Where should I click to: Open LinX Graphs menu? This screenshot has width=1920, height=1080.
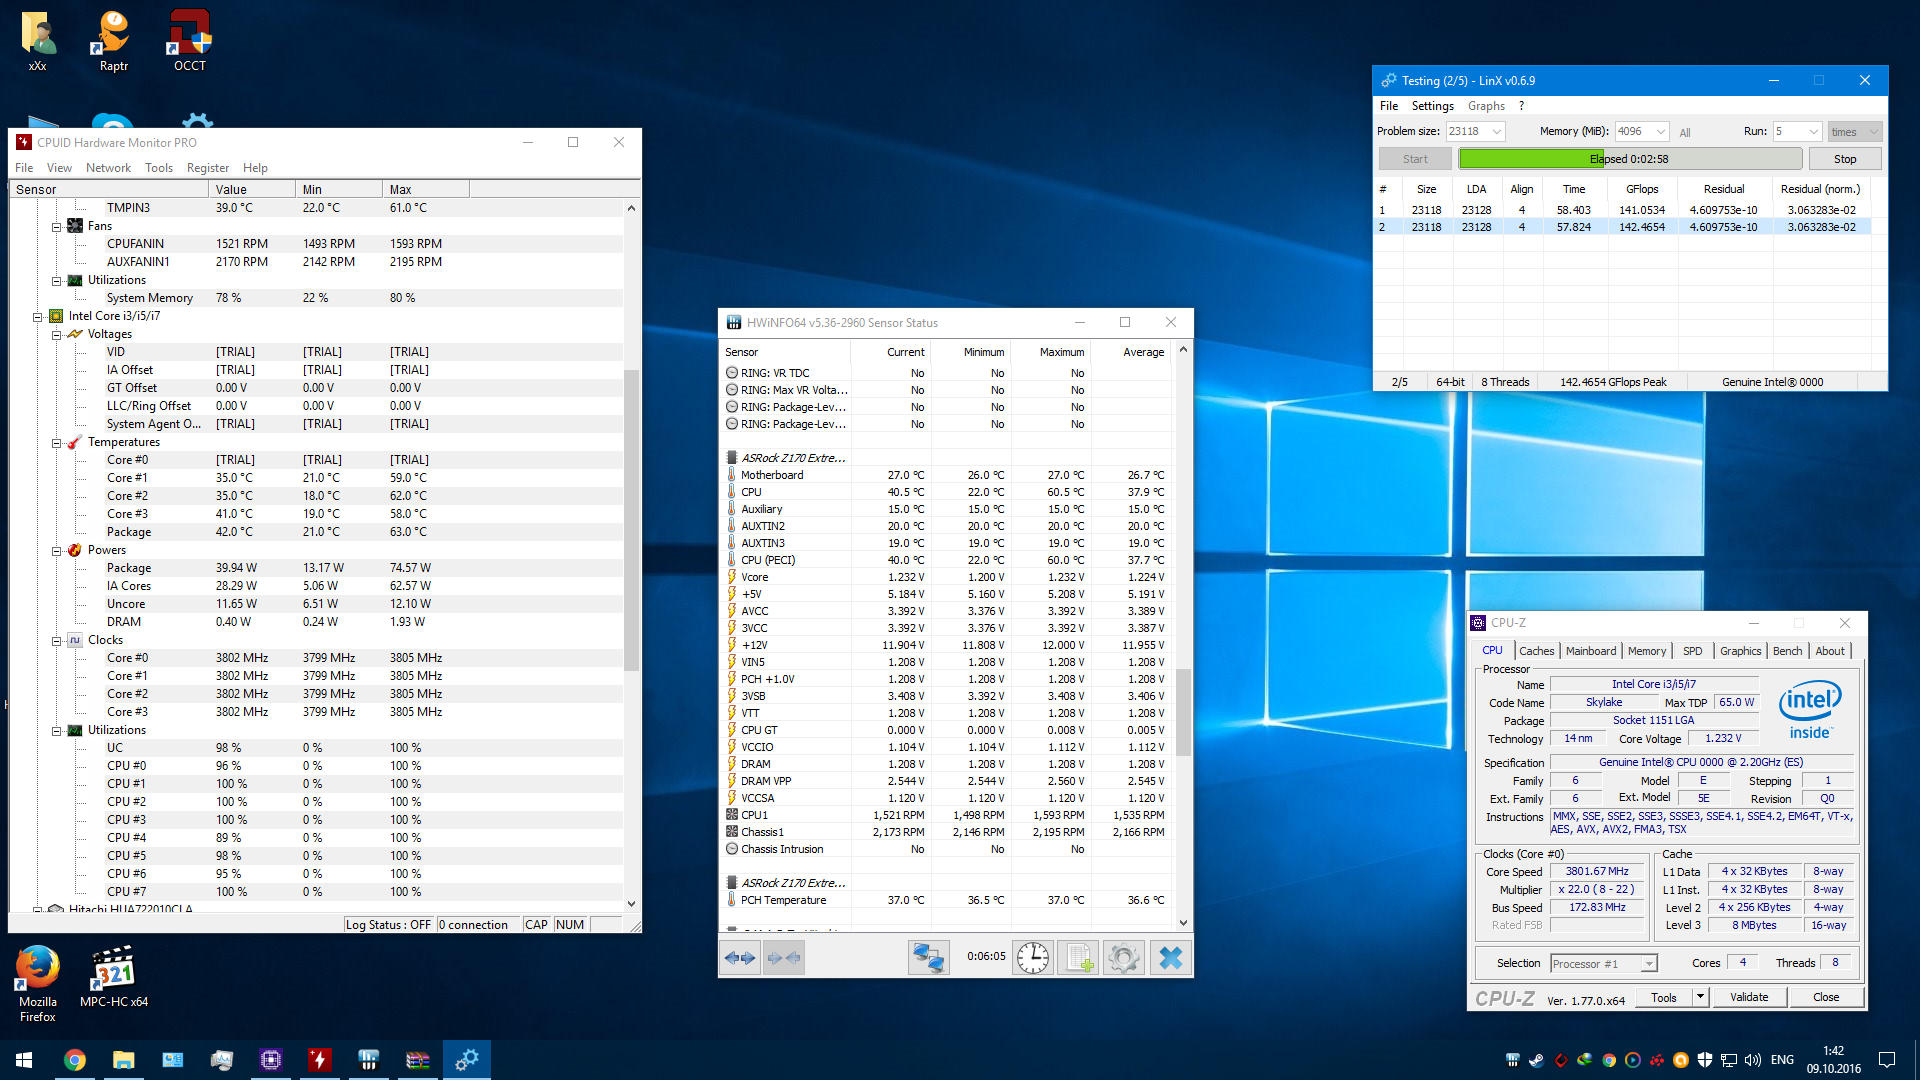point(1486,106)
